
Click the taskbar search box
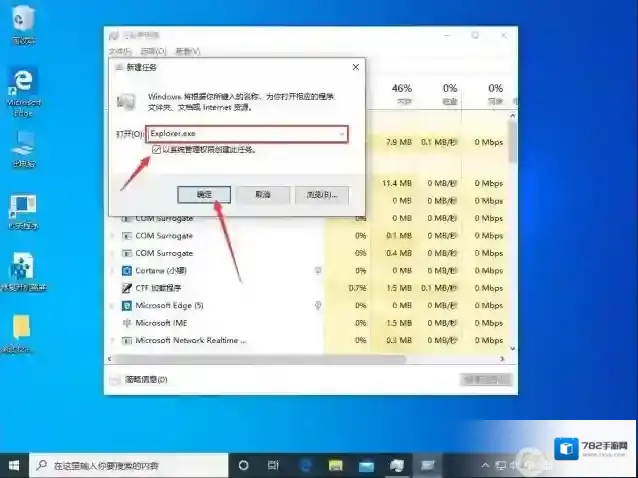(x=129, y=465)
